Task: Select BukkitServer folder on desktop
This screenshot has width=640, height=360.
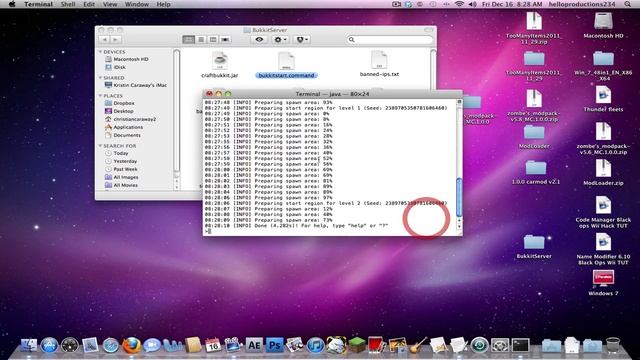Action: click(534, 246)
